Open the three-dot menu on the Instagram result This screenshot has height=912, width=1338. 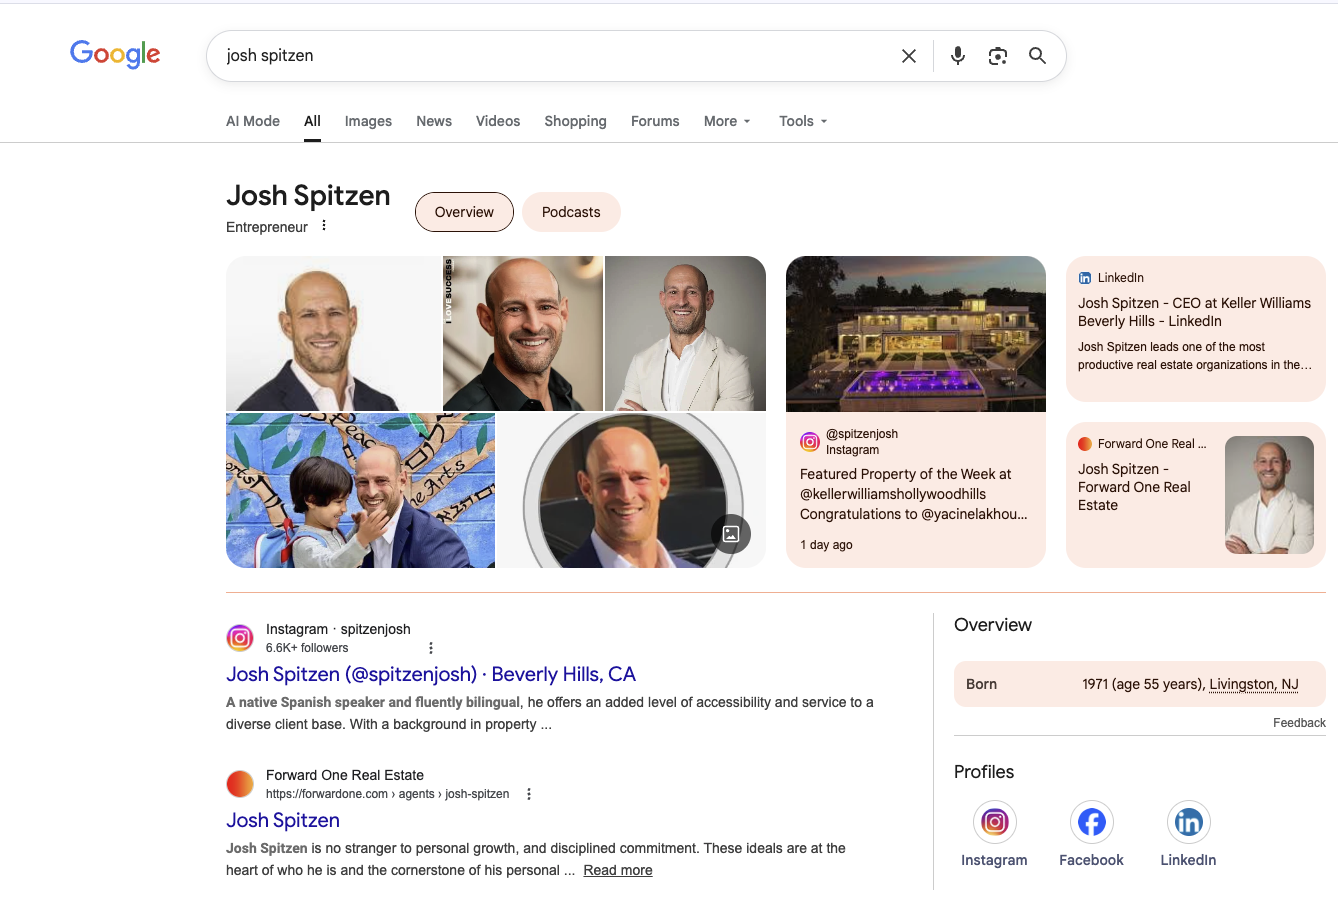tap(431, 648)
